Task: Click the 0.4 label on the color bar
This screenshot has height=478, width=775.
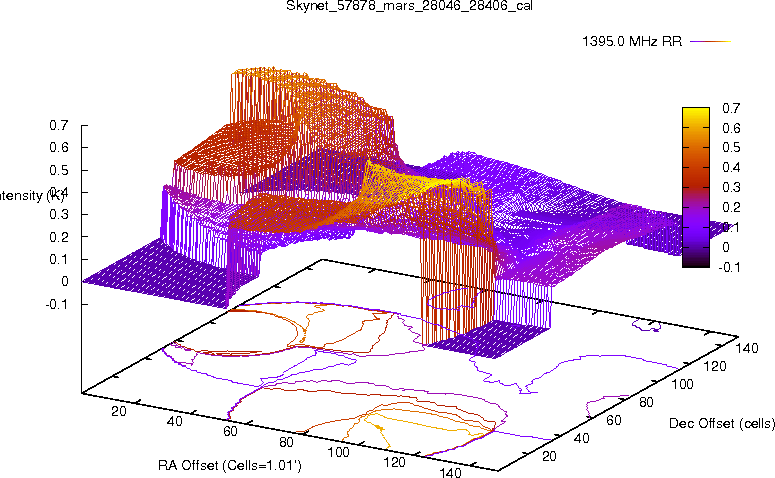Action: click(731, 168)
